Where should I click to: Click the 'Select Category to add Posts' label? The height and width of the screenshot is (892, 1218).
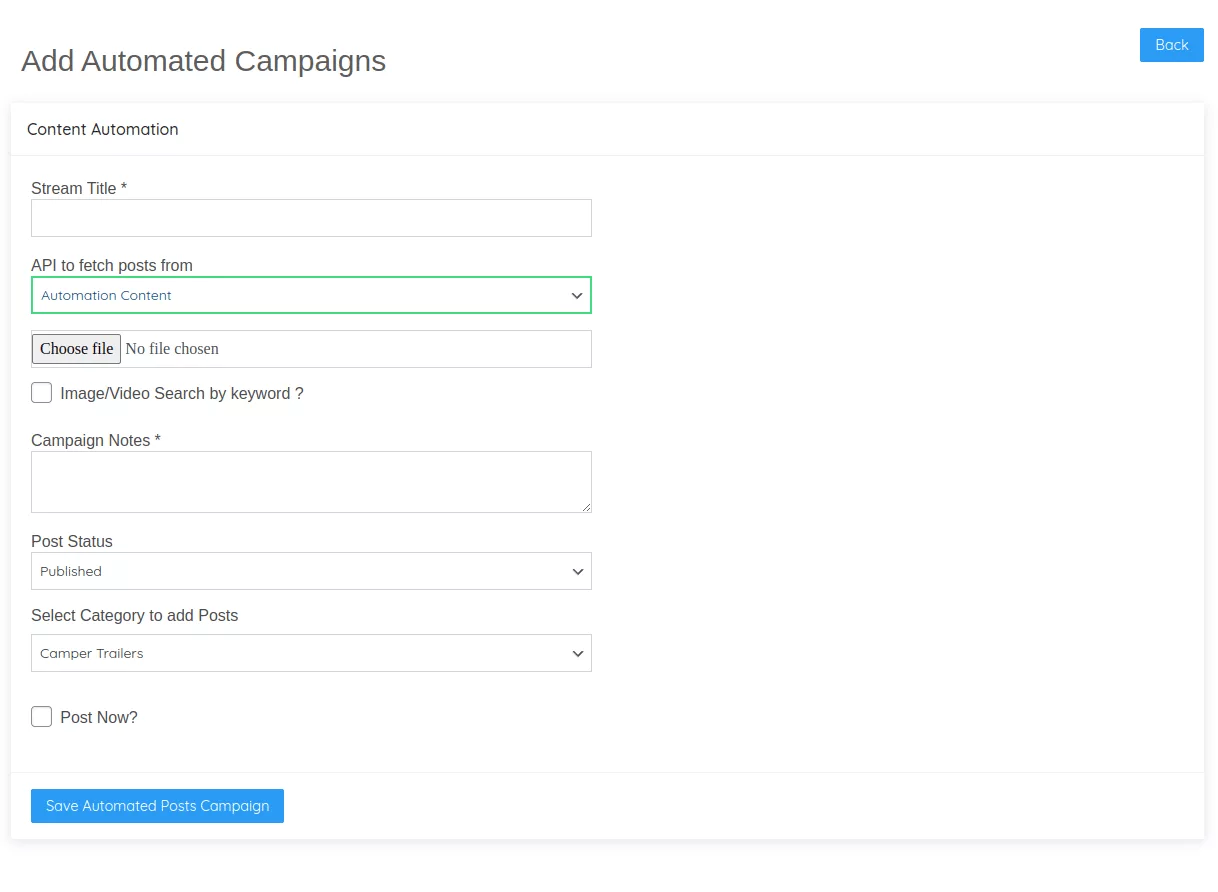(x=135, y=615)
